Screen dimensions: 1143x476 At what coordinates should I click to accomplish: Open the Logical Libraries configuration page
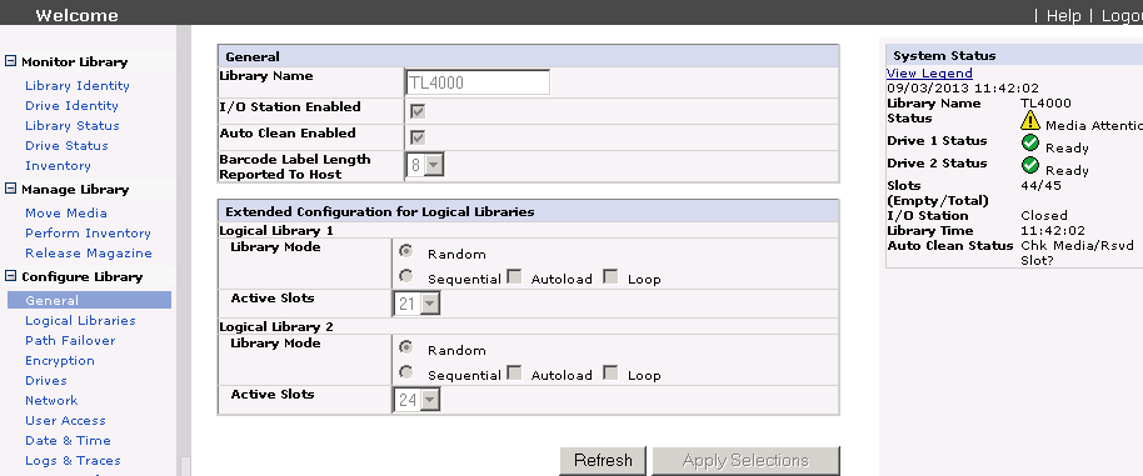80,321
